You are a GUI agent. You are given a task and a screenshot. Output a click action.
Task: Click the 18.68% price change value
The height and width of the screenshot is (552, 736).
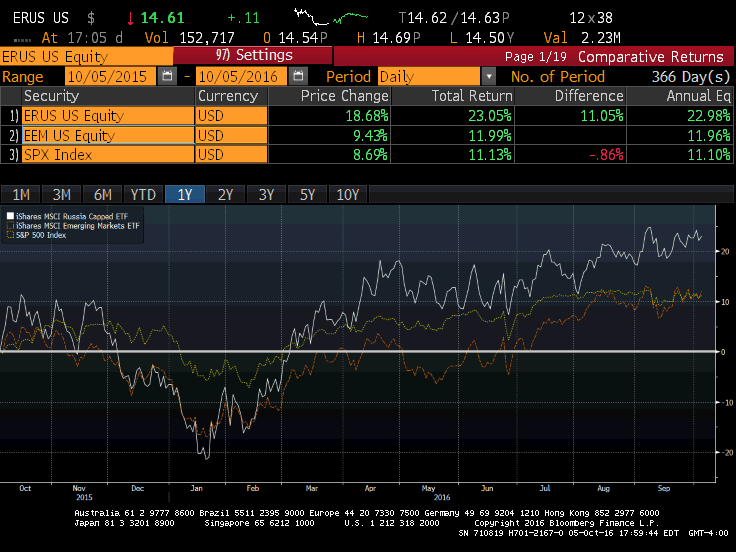(367, 115)
